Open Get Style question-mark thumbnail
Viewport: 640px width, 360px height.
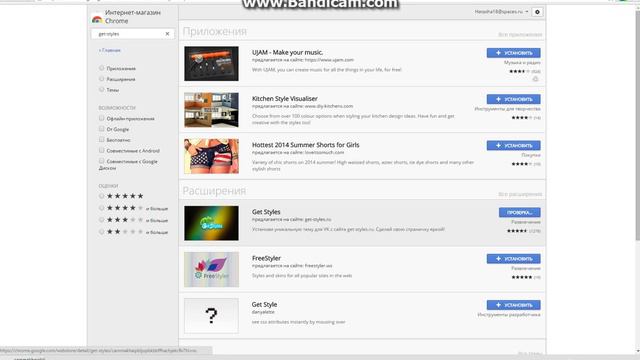coord(211,316)
